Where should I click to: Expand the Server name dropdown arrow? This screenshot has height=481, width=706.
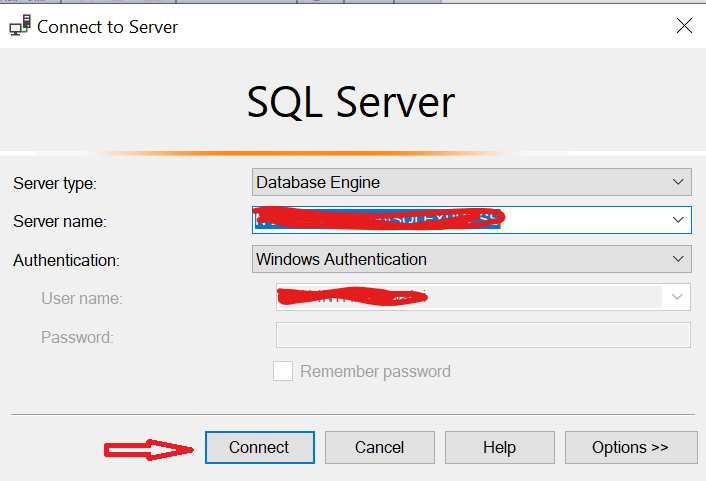coord(679,220)
